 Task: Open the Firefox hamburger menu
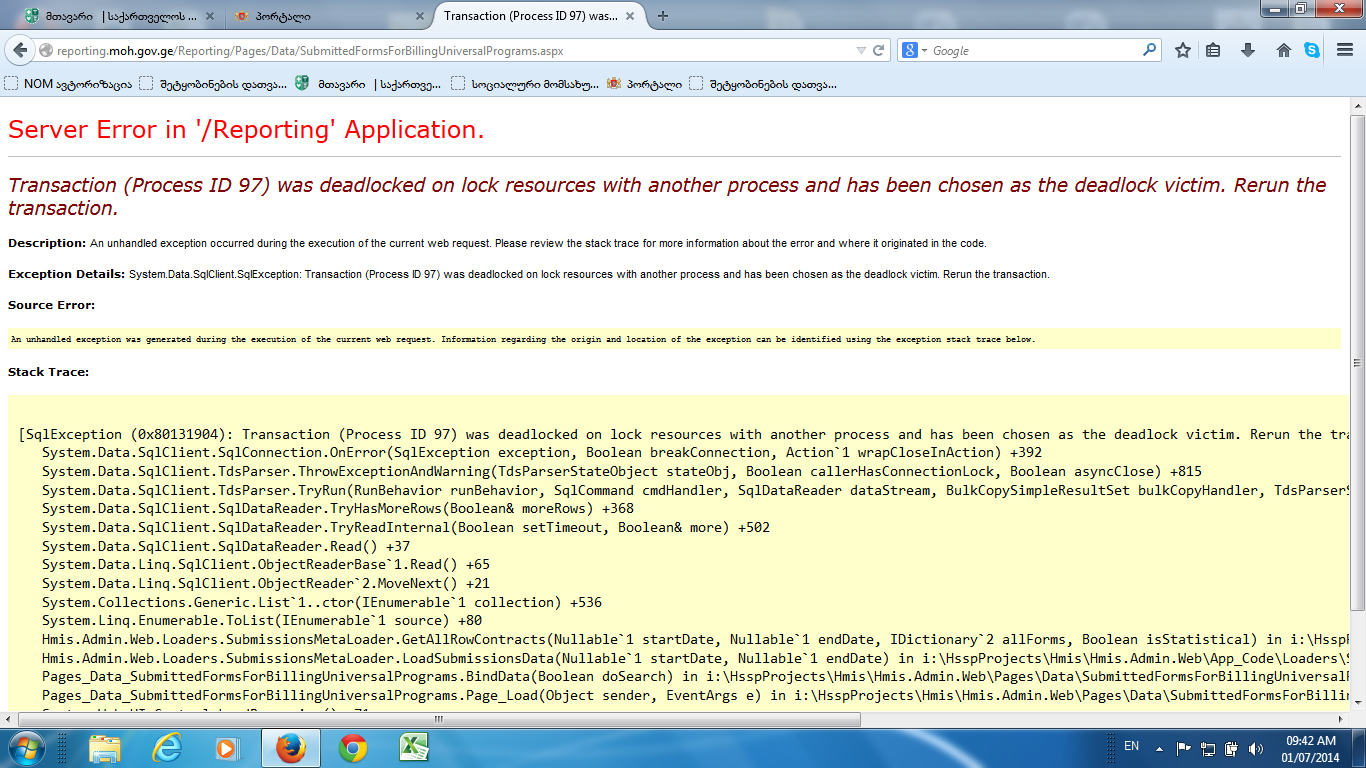(1345, 50)
